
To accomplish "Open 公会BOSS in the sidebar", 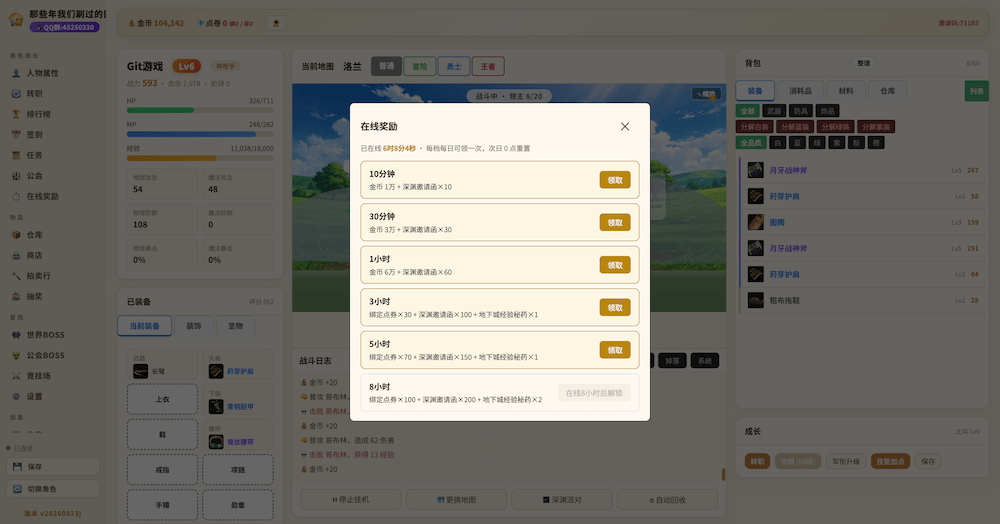I will click(x=54, y=355).
